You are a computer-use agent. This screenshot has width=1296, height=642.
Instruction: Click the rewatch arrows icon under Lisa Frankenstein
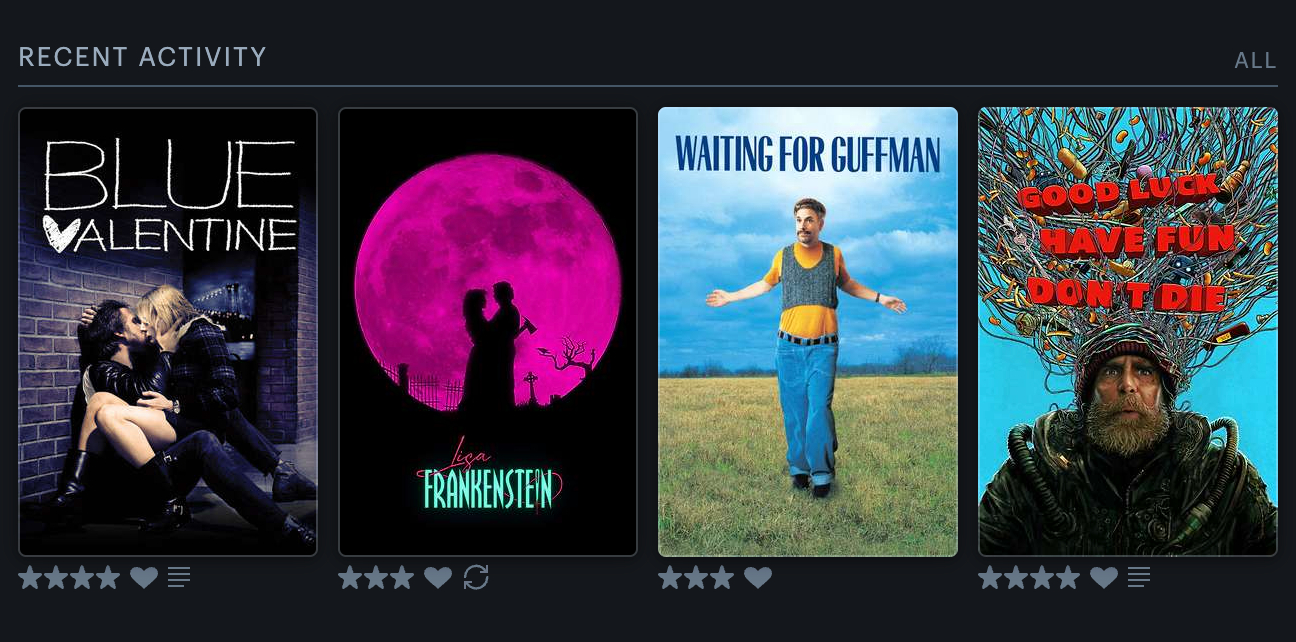click(x=476, y=577)
